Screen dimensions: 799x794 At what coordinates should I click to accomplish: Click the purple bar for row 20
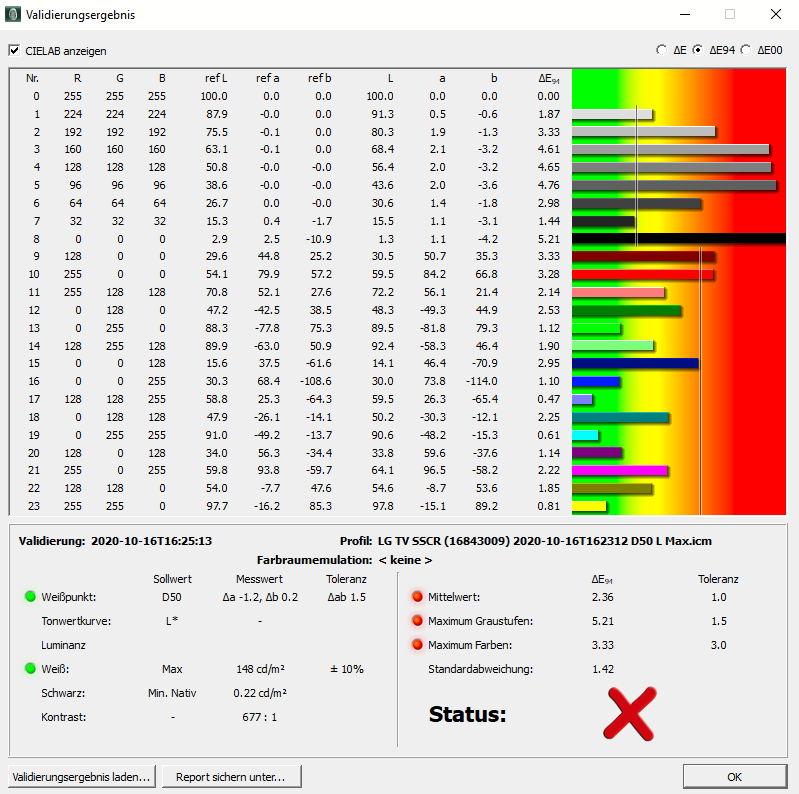coord(597,453)
